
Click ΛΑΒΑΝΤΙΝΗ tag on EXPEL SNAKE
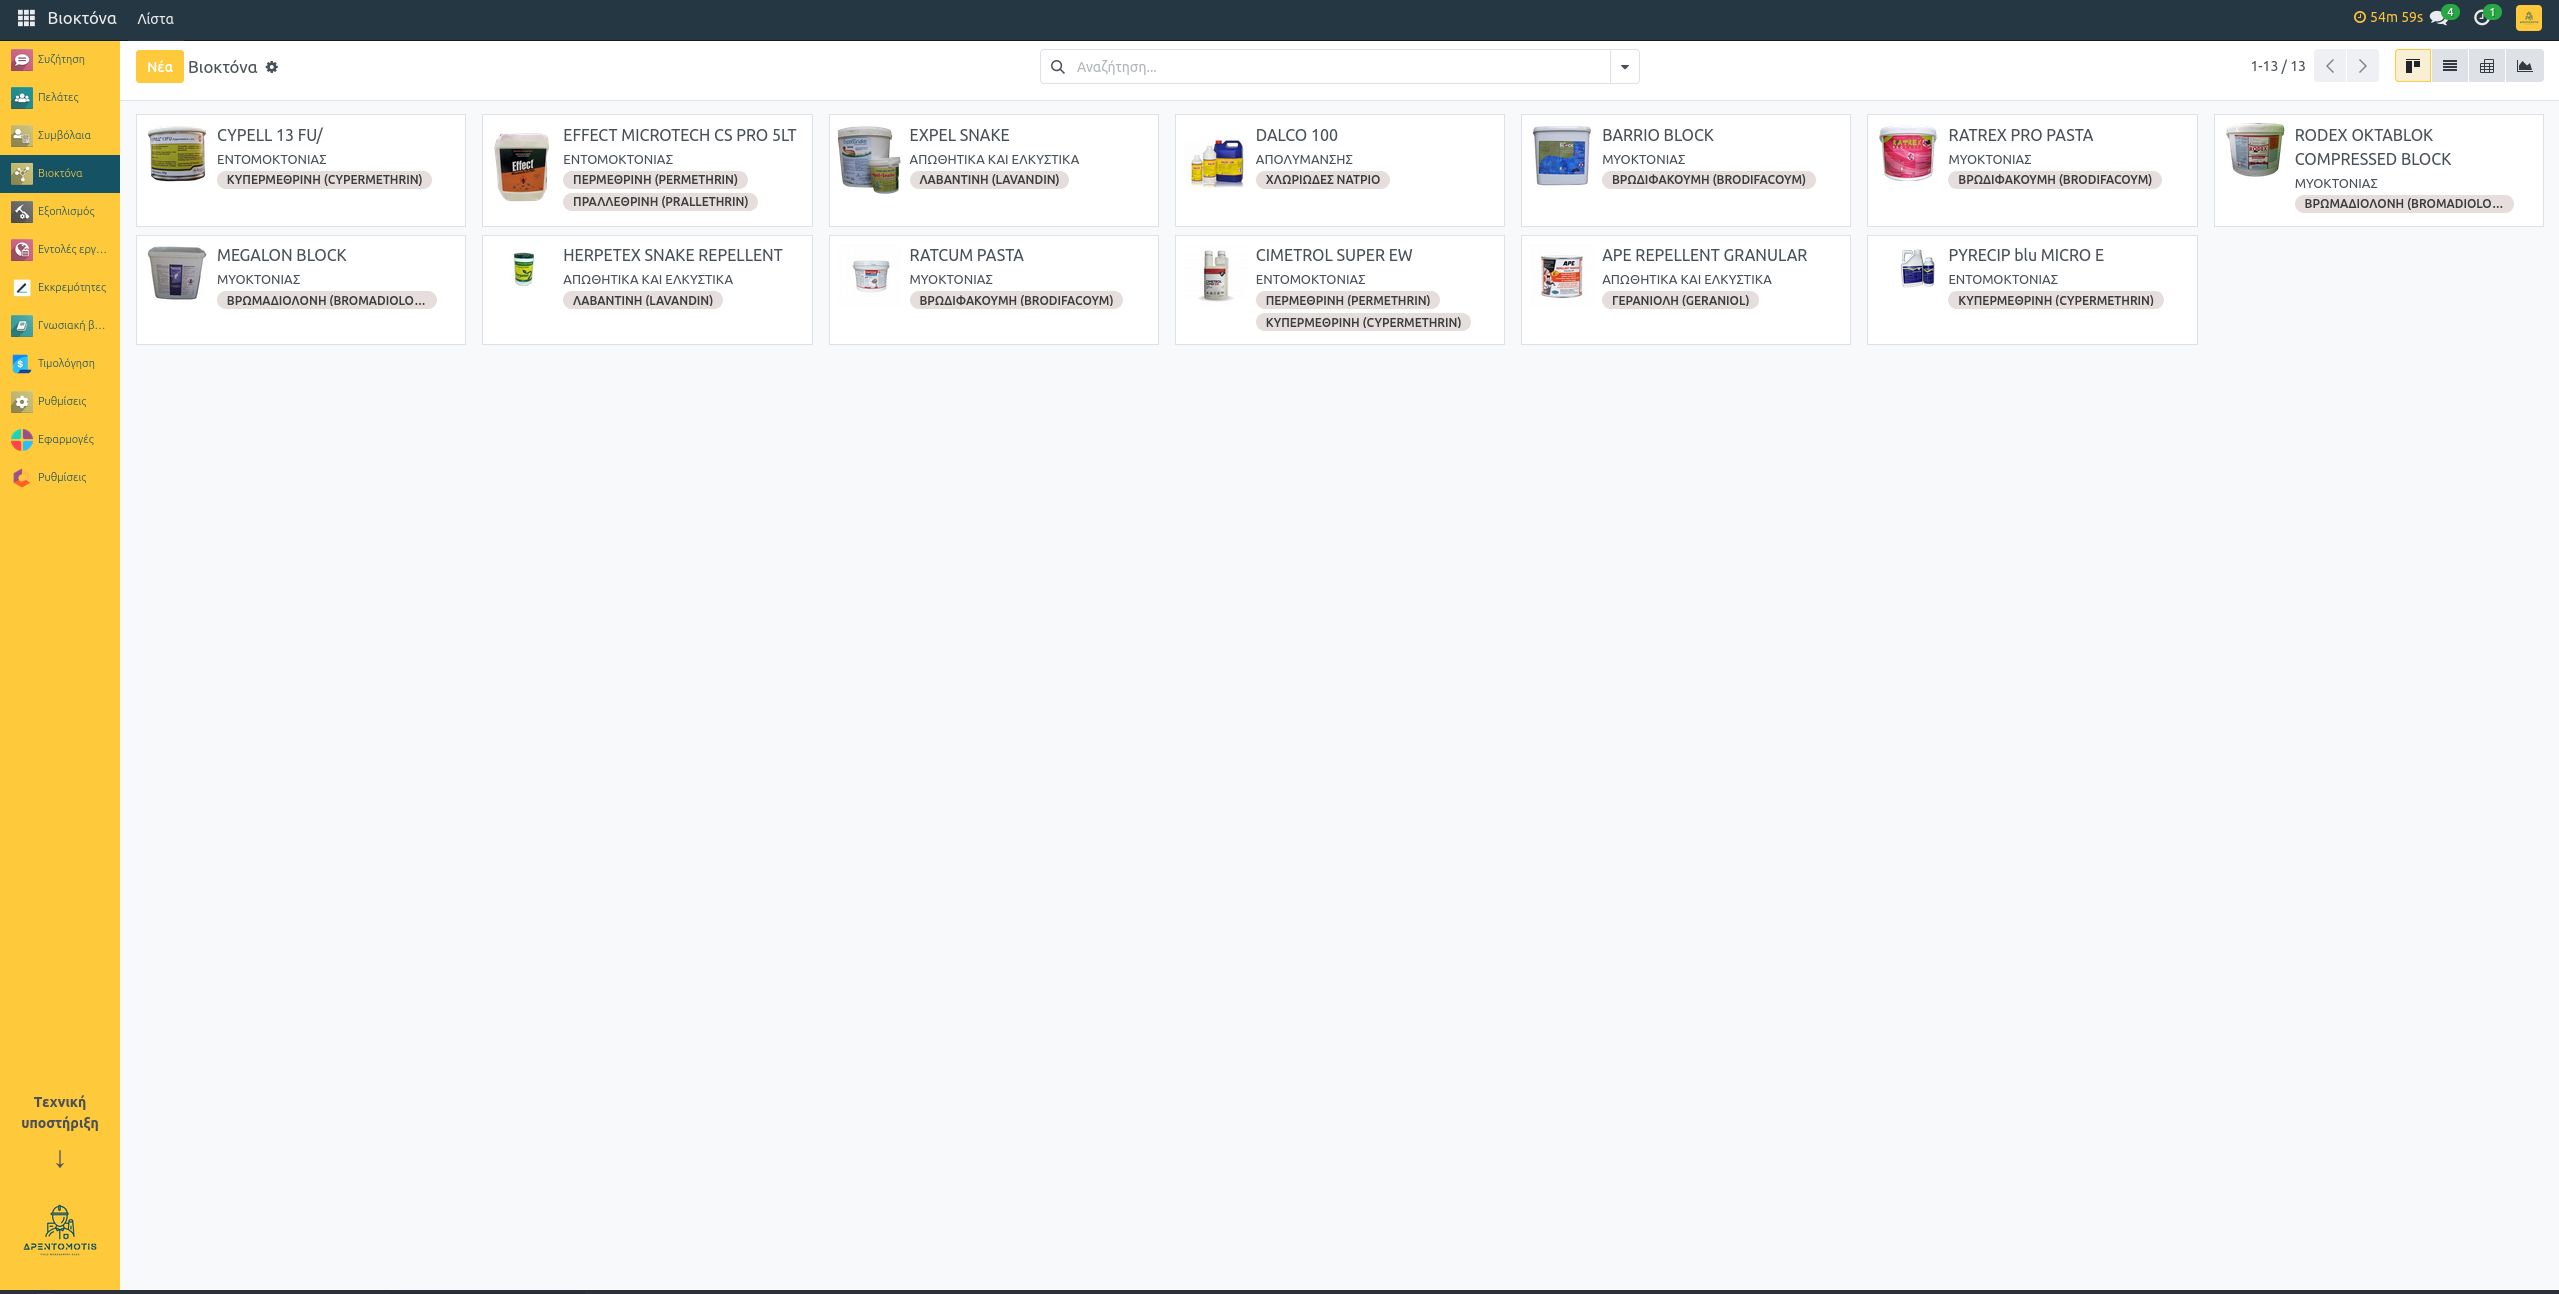click(x=989, y=180)
